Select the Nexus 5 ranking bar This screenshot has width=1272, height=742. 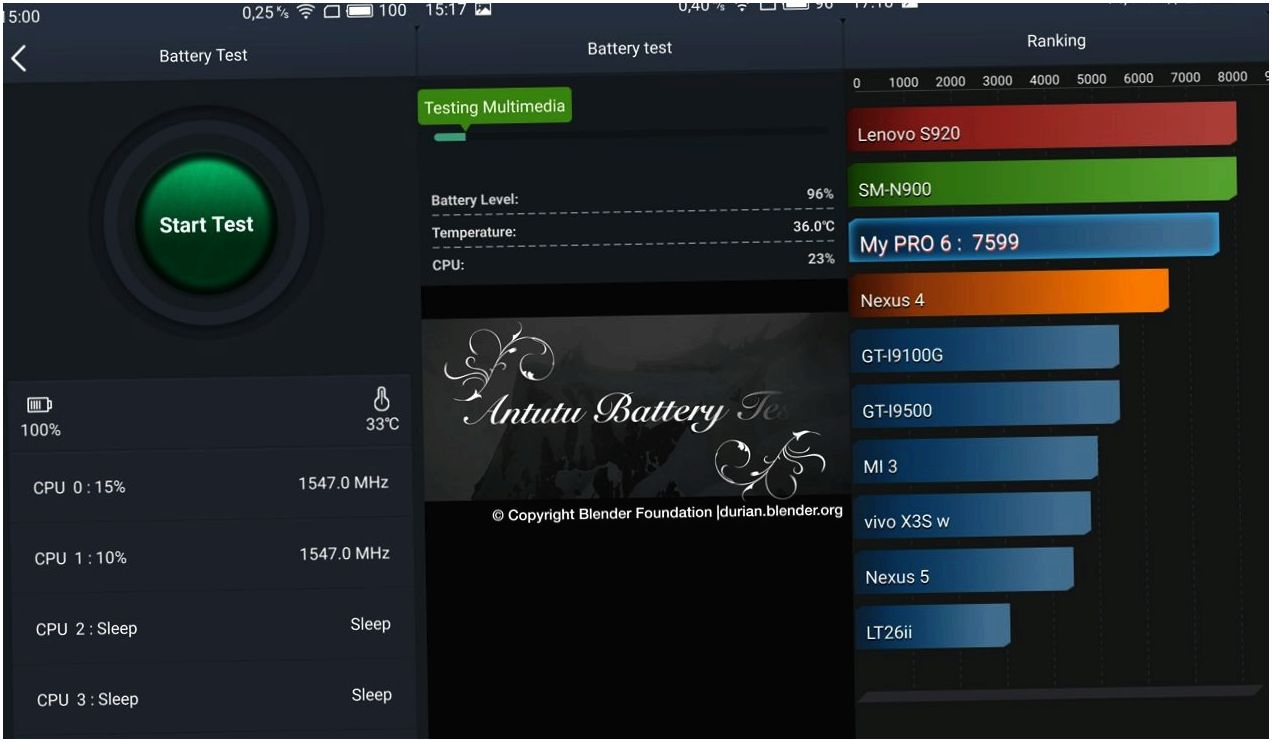click(964, 572)
